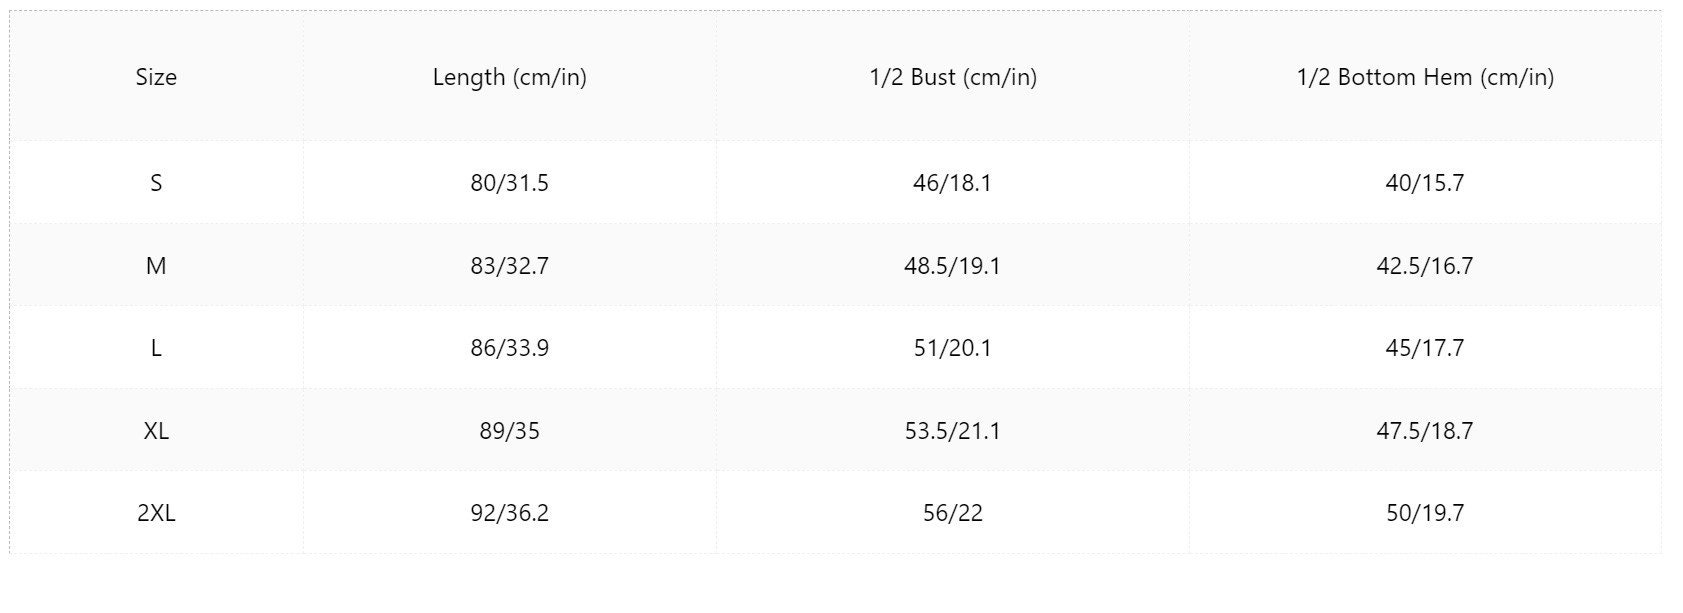The width and height of the screenshot is (1683, 613).
Task: Select the 86/33.9 length cell
Action: click(x=510, y=348)
